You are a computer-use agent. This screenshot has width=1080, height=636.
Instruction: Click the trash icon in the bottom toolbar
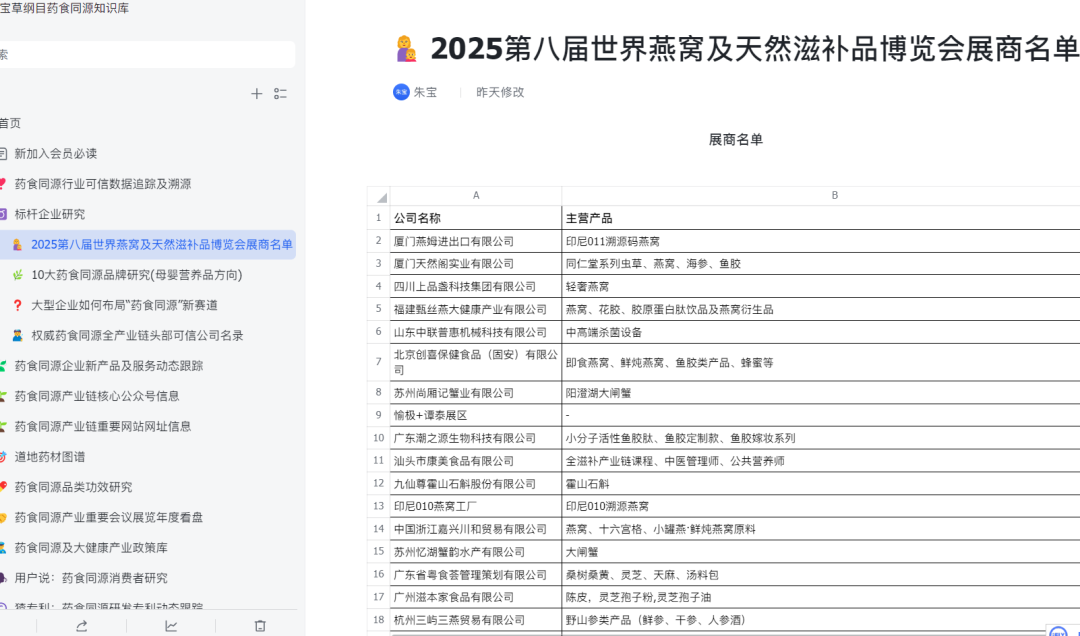click(x=260, y=625)
